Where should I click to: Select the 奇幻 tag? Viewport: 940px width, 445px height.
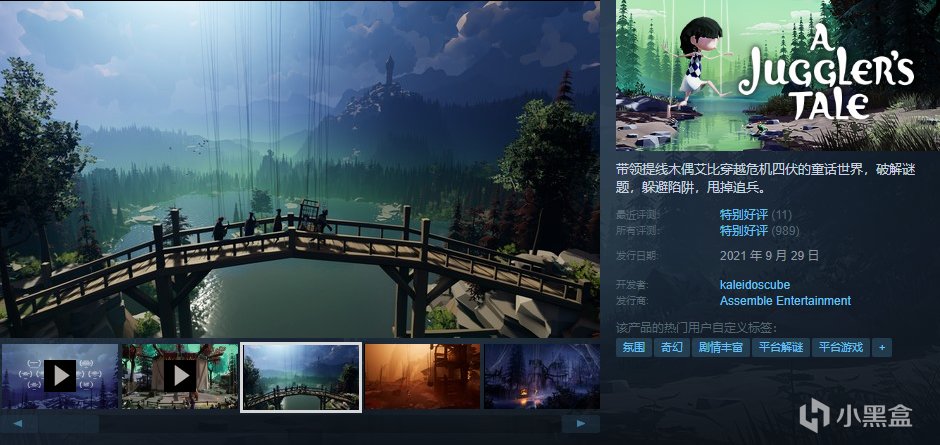click(x=671, y=347)
